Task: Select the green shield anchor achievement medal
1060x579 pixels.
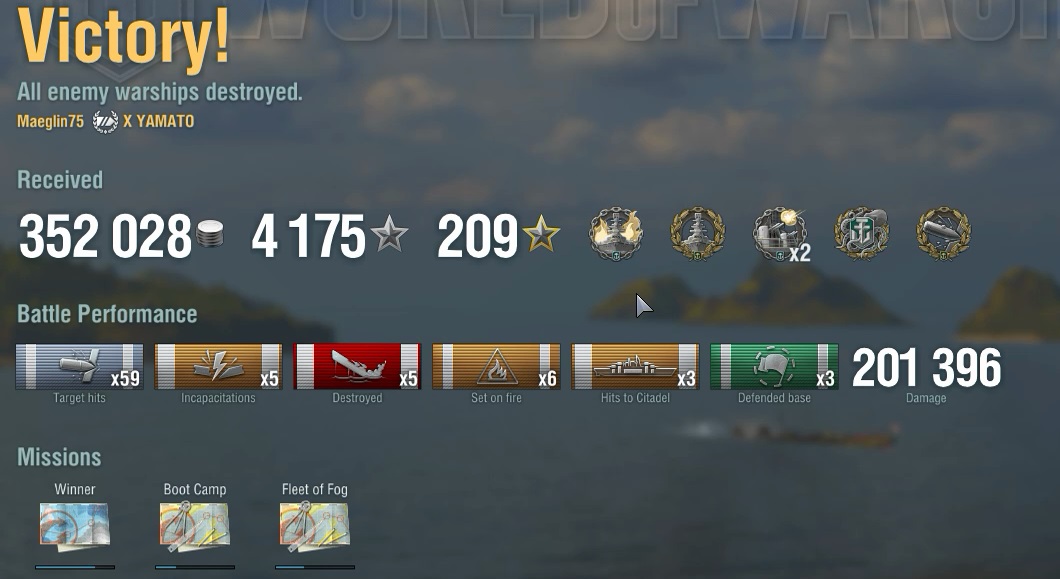Action: 862,234
